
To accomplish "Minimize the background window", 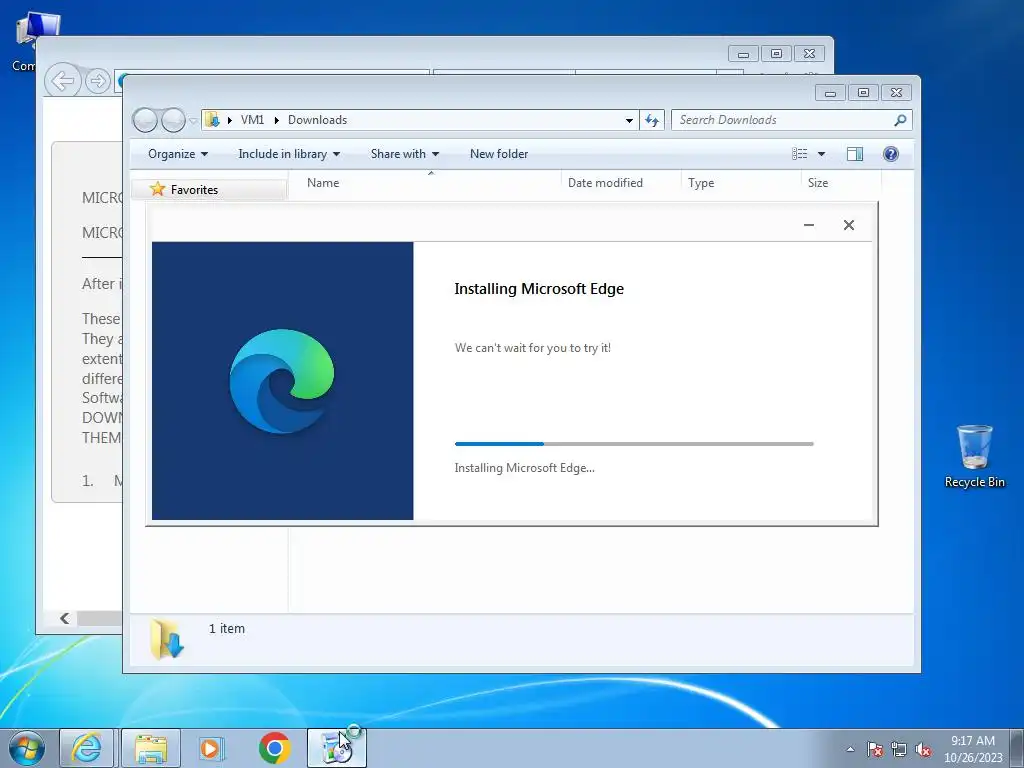I will click(x=743, y=54).
